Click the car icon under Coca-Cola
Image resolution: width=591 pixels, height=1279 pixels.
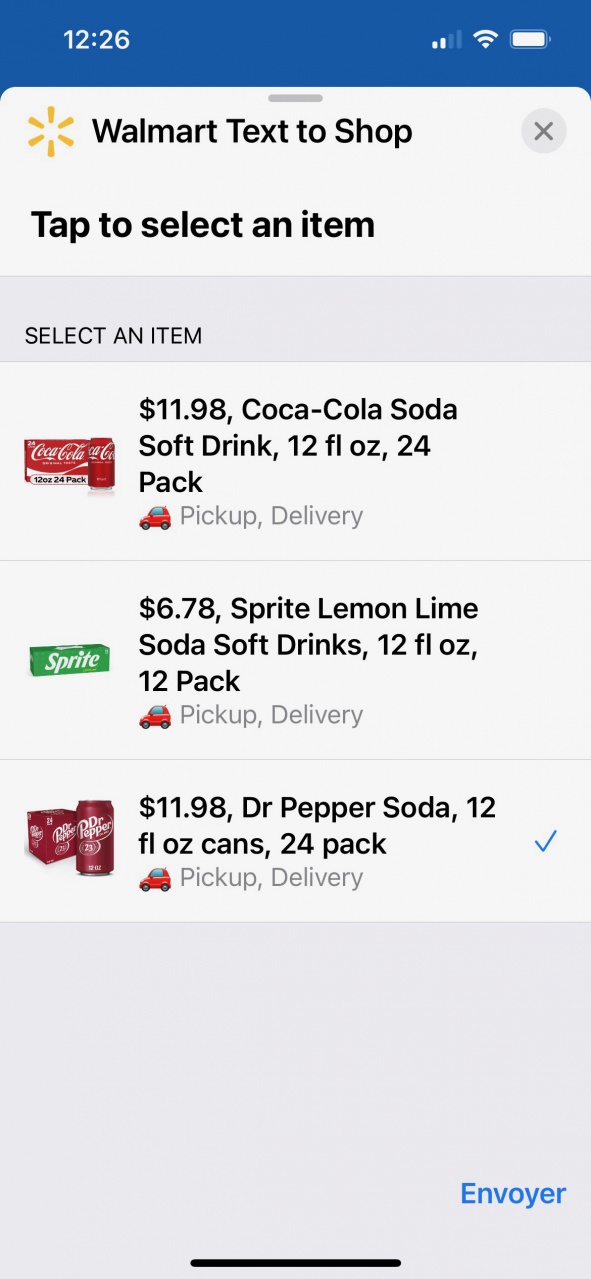click(155, 517)
